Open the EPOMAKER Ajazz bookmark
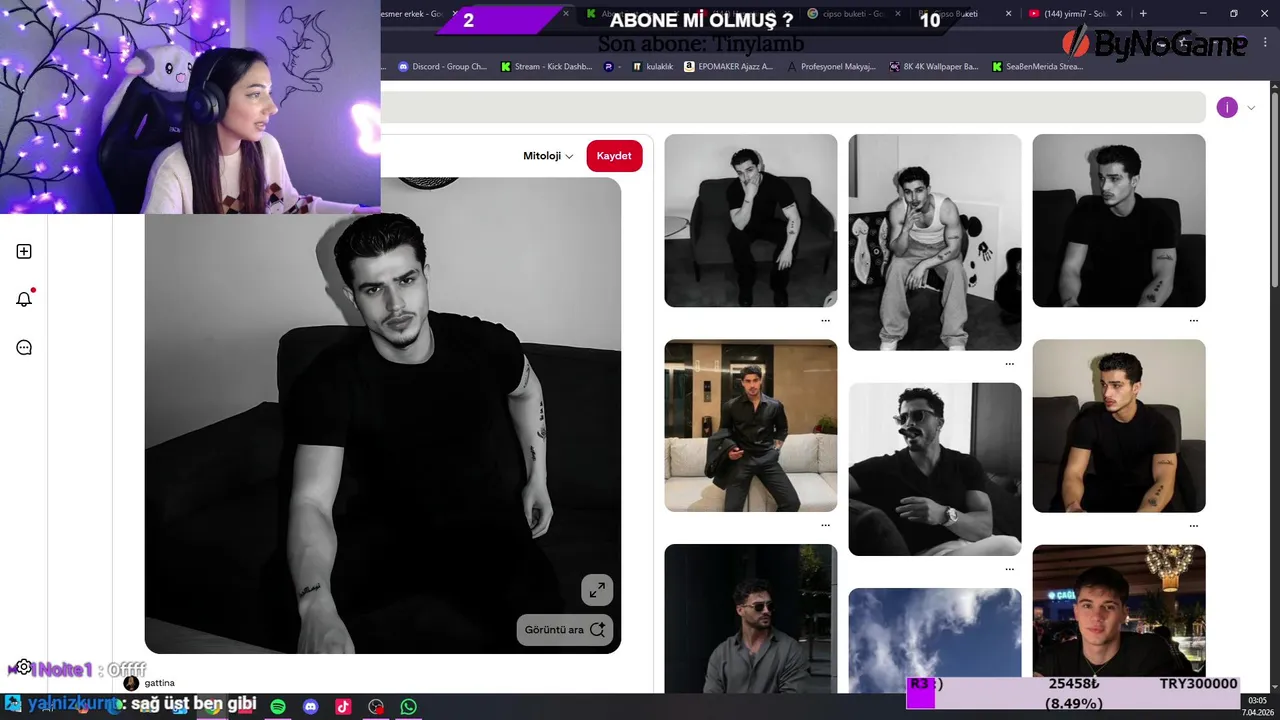 (x=728, y=67)
